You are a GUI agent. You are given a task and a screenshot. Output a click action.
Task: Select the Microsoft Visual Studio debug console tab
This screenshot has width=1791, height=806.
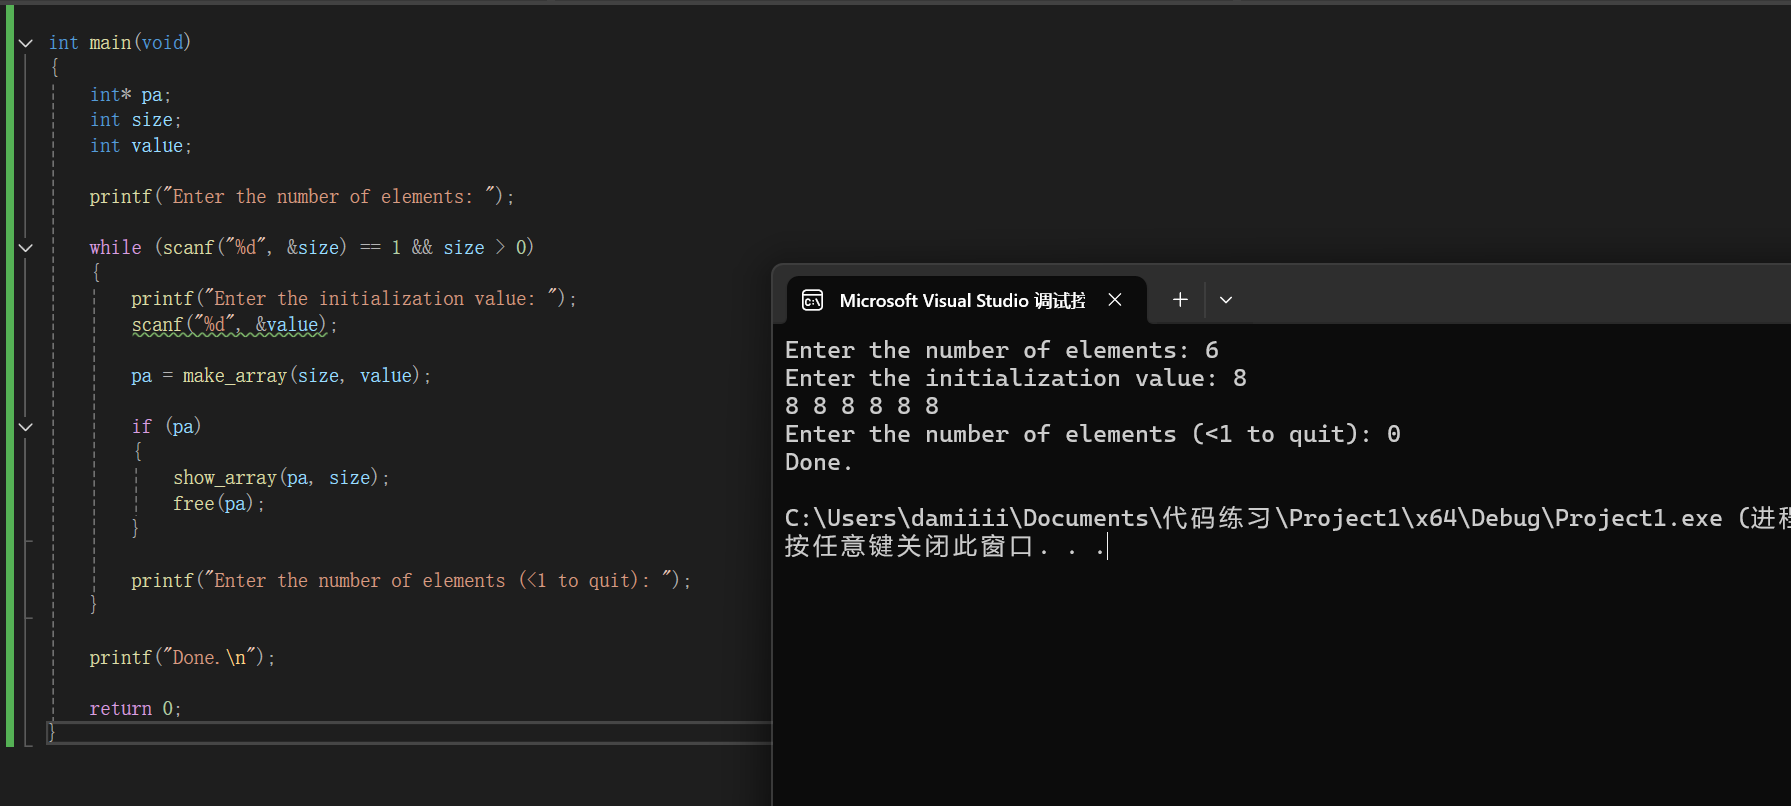pos(961,300)
